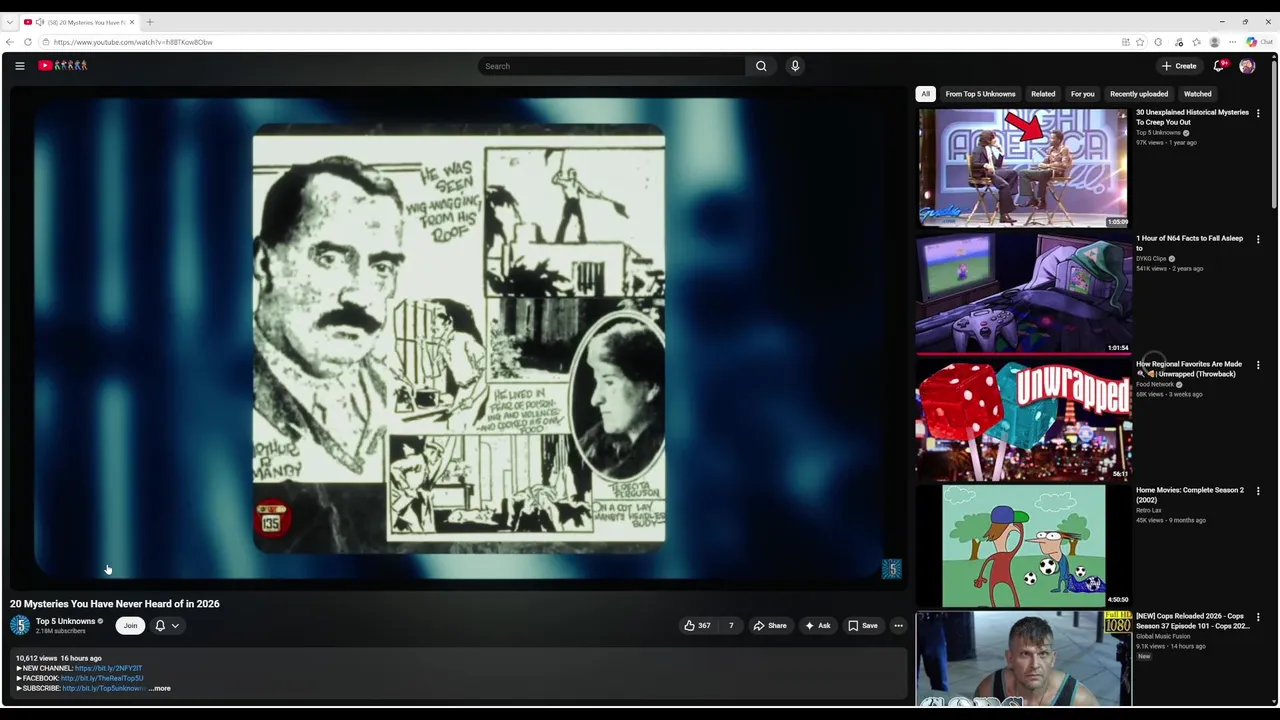Open the Create upload menu

[x=1179, y=66]
